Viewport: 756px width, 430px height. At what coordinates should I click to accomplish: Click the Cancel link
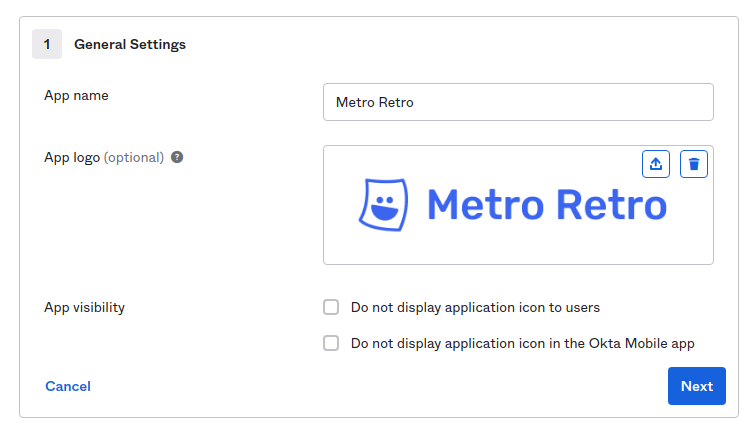point(68,386)
